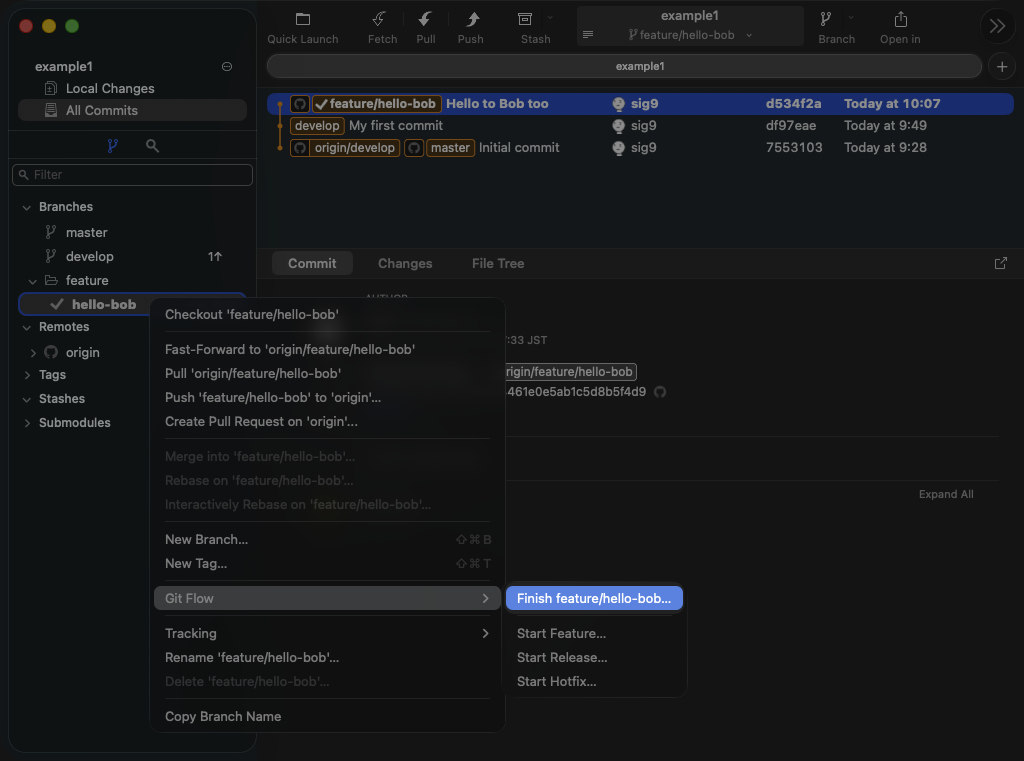Select the develop branch in sidebar

[90, 257]
